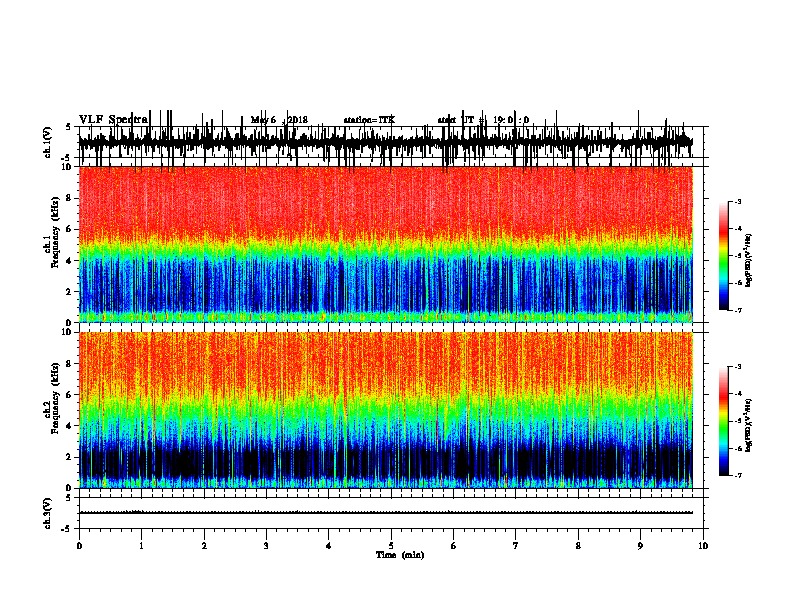Click the ch.2 spectrogram "2" kHz tick label
The width and height of the screenshot is (792, 612).
pyautogui.click(x=70, y=457)
